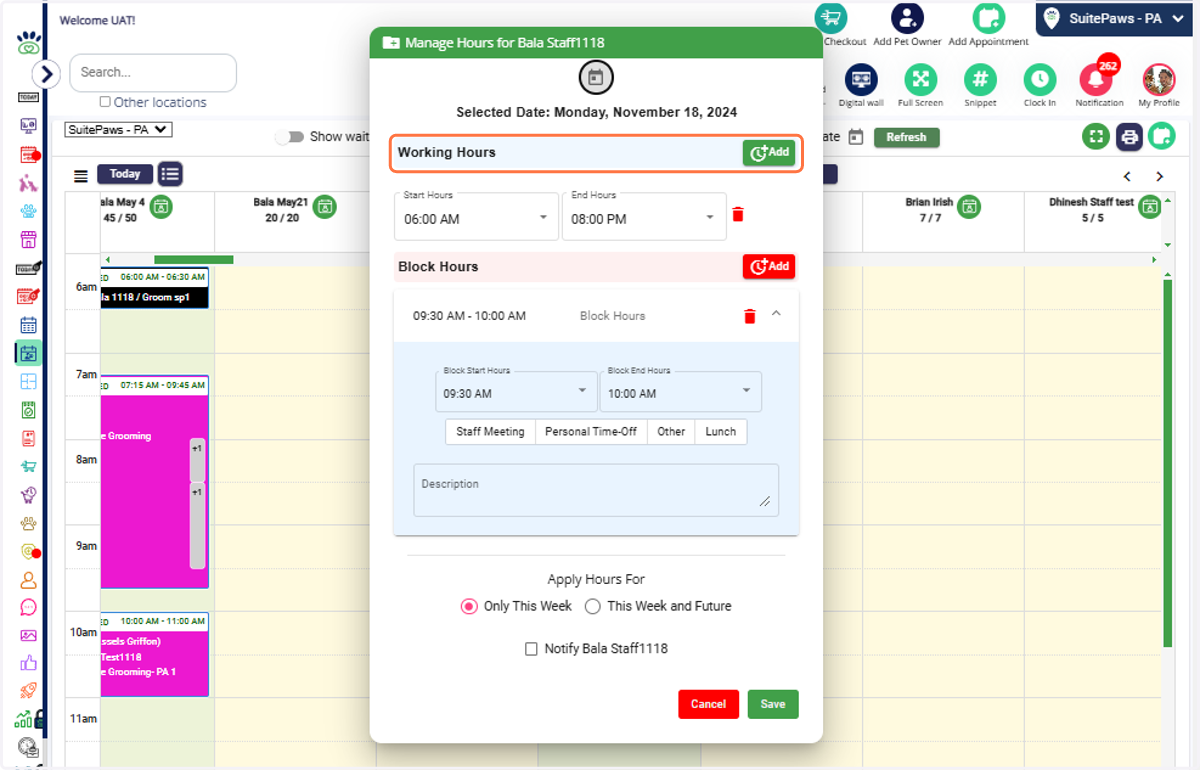Screen dimensions: 1200x770
Task: Add a new Working Hours entry
Action: click(769, 153)
